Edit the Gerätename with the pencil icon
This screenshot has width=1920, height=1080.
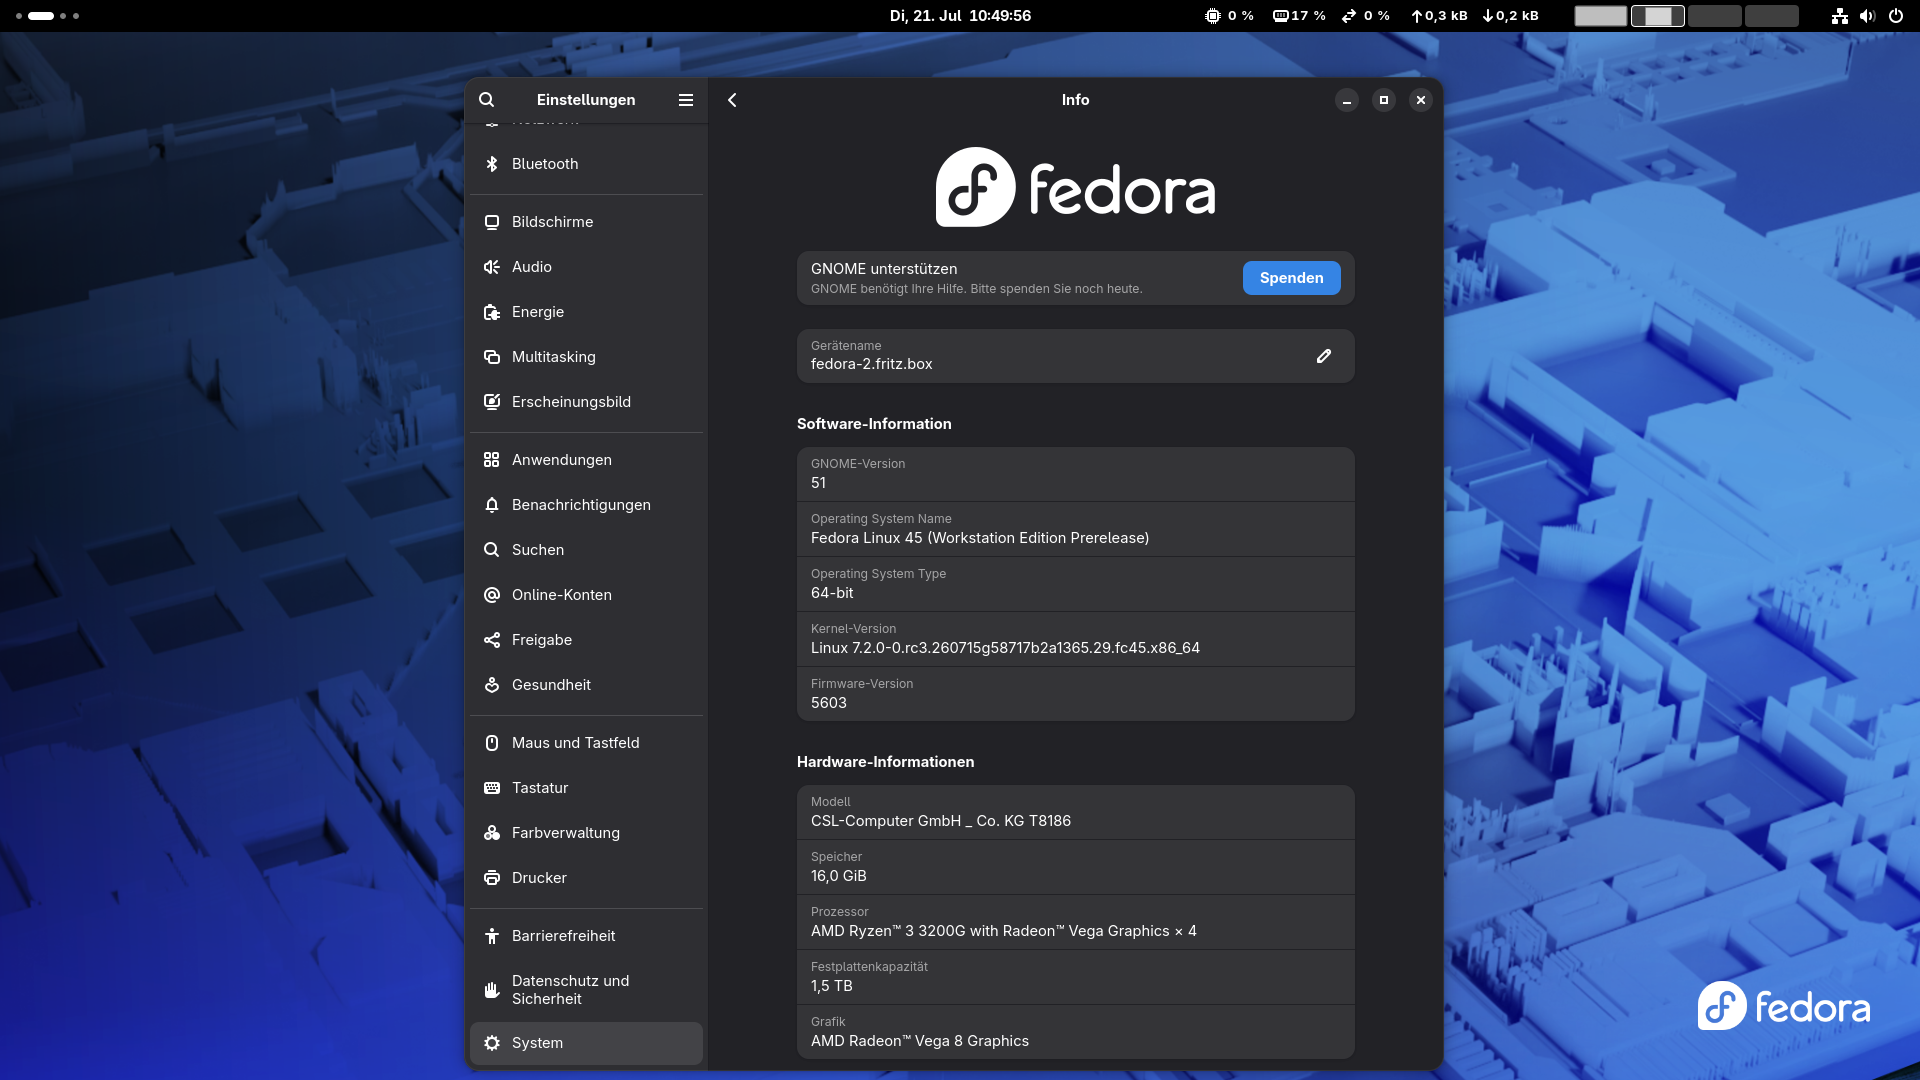click(1324, 356)
